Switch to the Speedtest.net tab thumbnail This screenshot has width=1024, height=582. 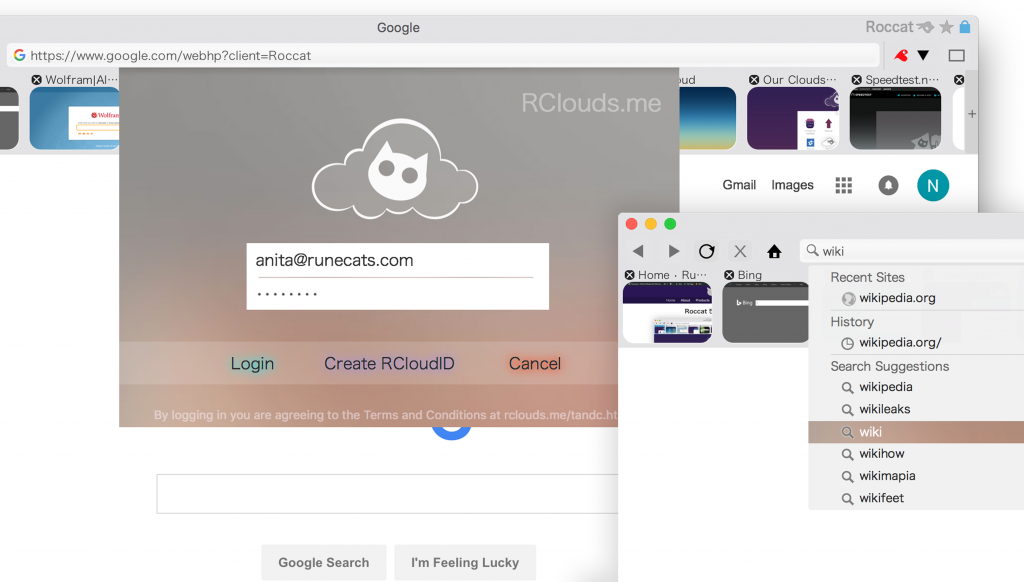click(x=895, y=118)
